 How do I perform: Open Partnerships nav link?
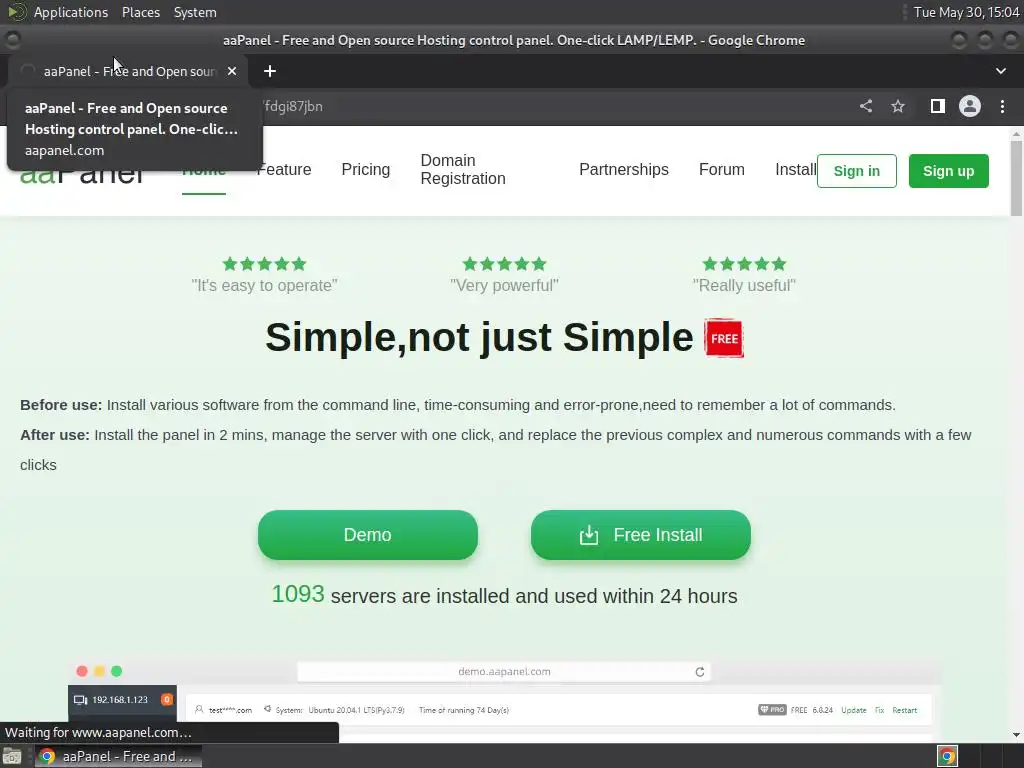click(624, 169)
